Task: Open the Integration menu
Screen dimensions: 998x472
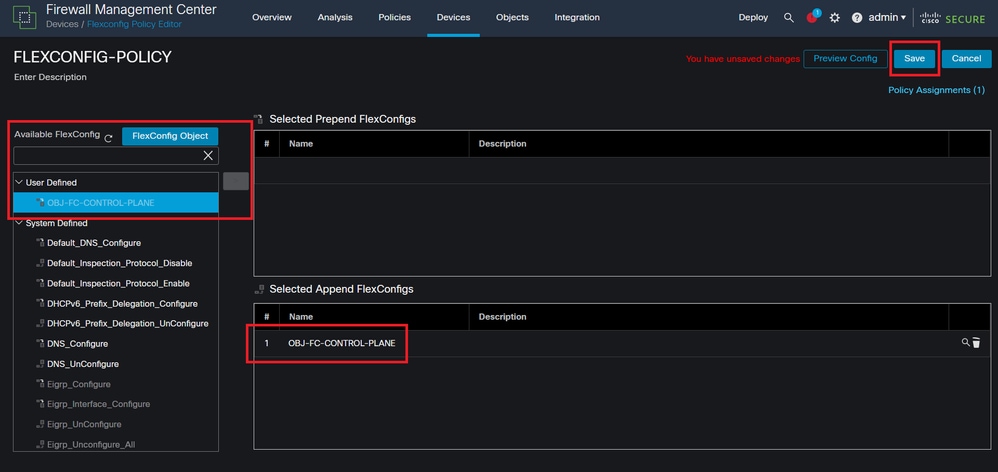Action: click(577, 18)
